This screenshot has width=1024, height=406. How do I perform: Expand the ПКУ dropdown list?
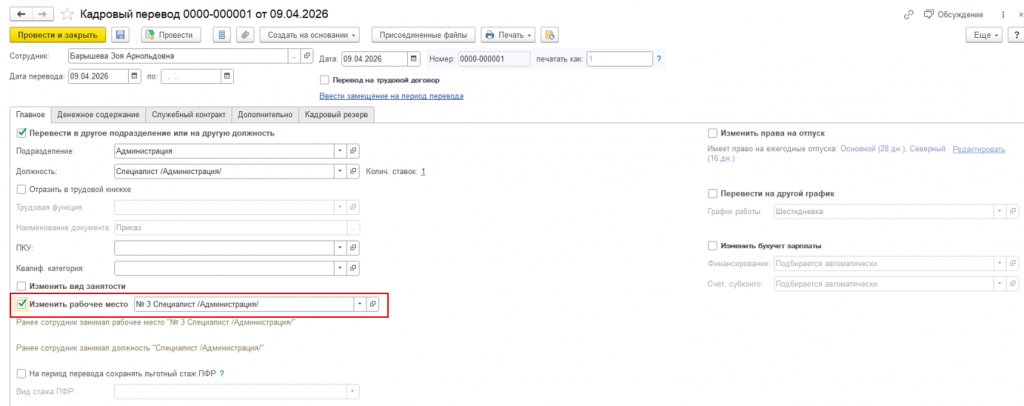pos(340,248)
